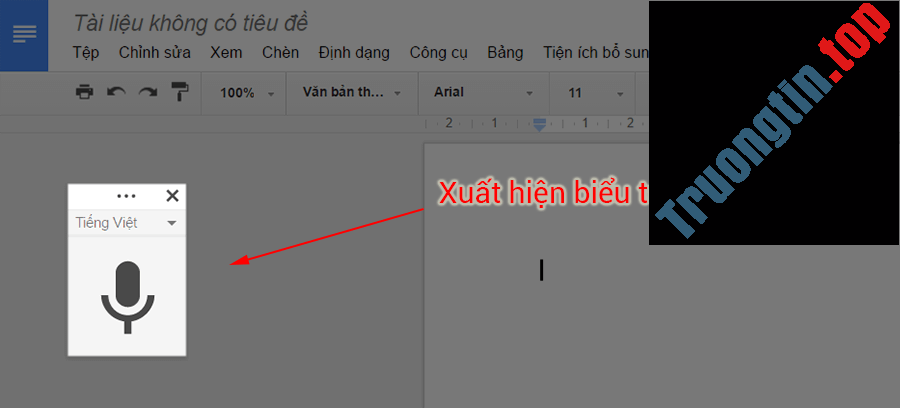Open the Chèn menu

coord(281,53)
